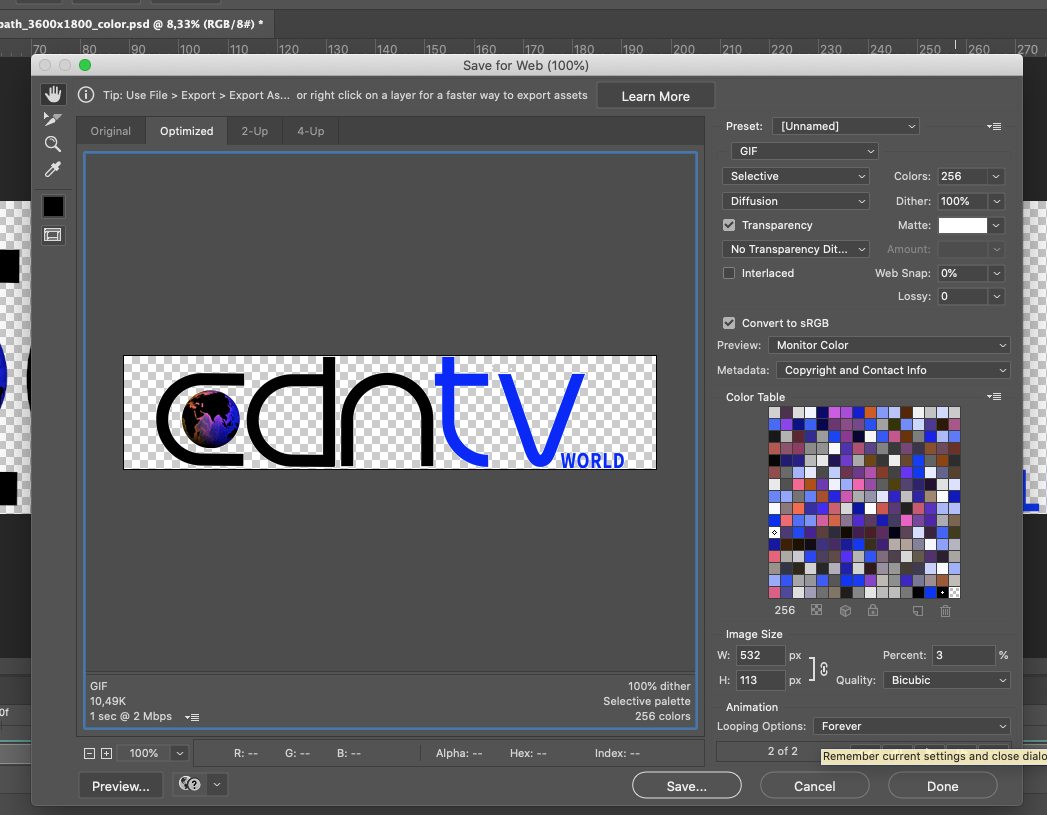Screen dimensions: 1047x815
Task: Open the Web Snap dropdown arrow
Action: 996,273
